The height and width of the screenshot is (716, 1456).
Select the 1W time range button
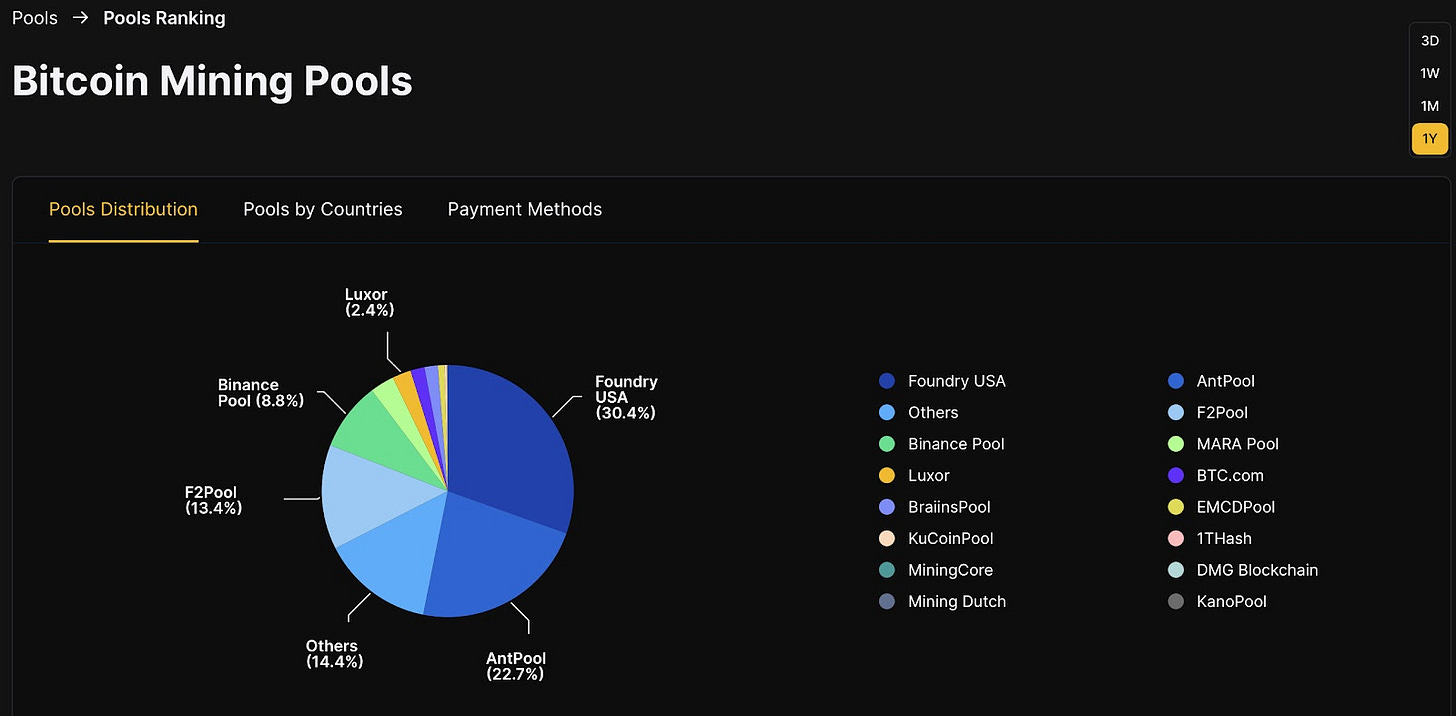pos(1430,73)
